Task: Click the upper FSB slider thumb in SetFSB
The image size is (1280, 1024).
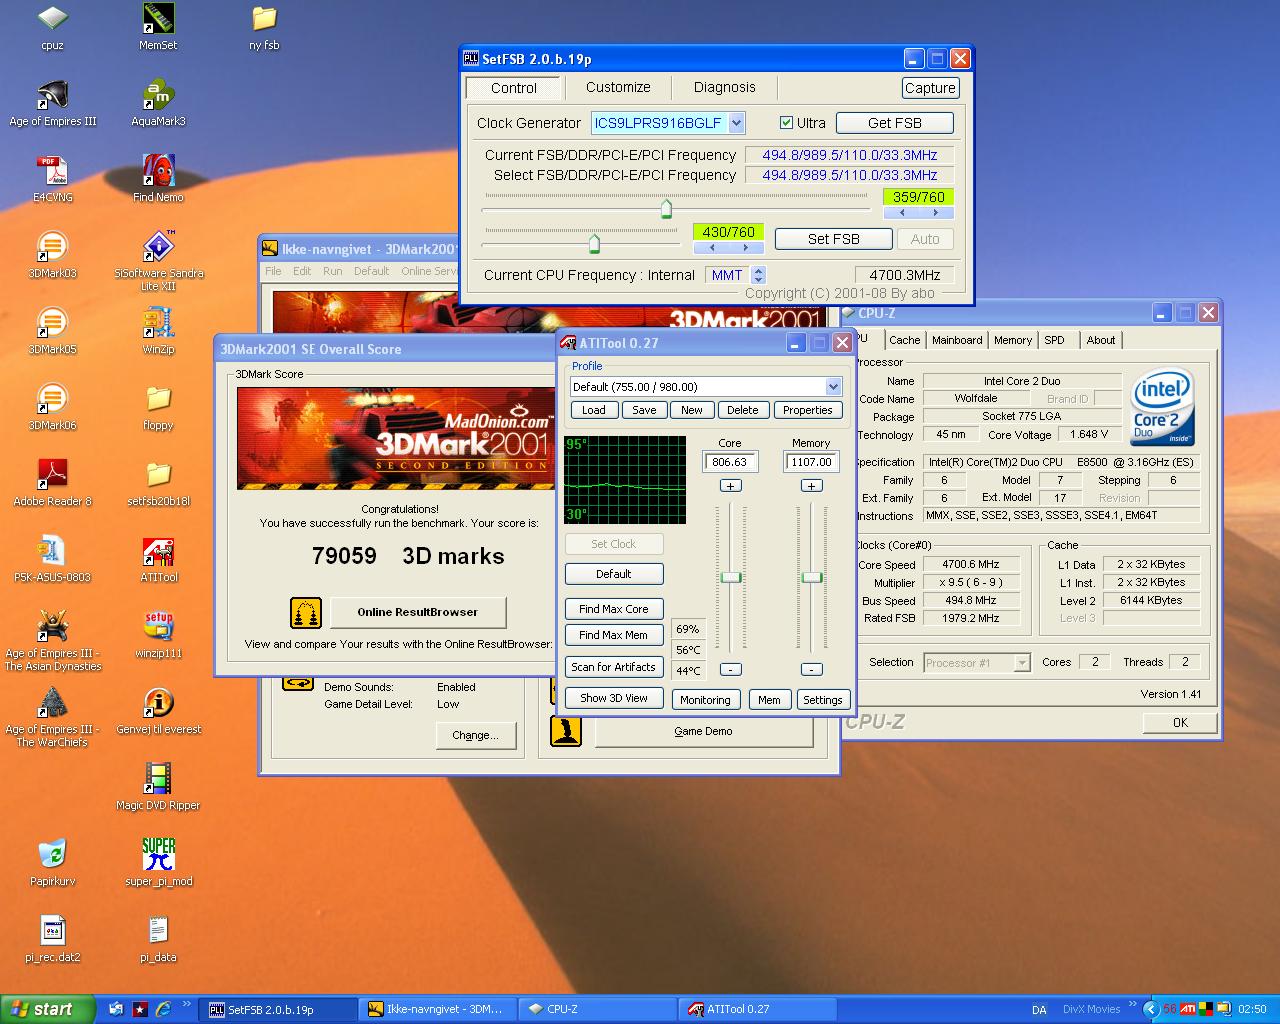Action: point(666,209)
